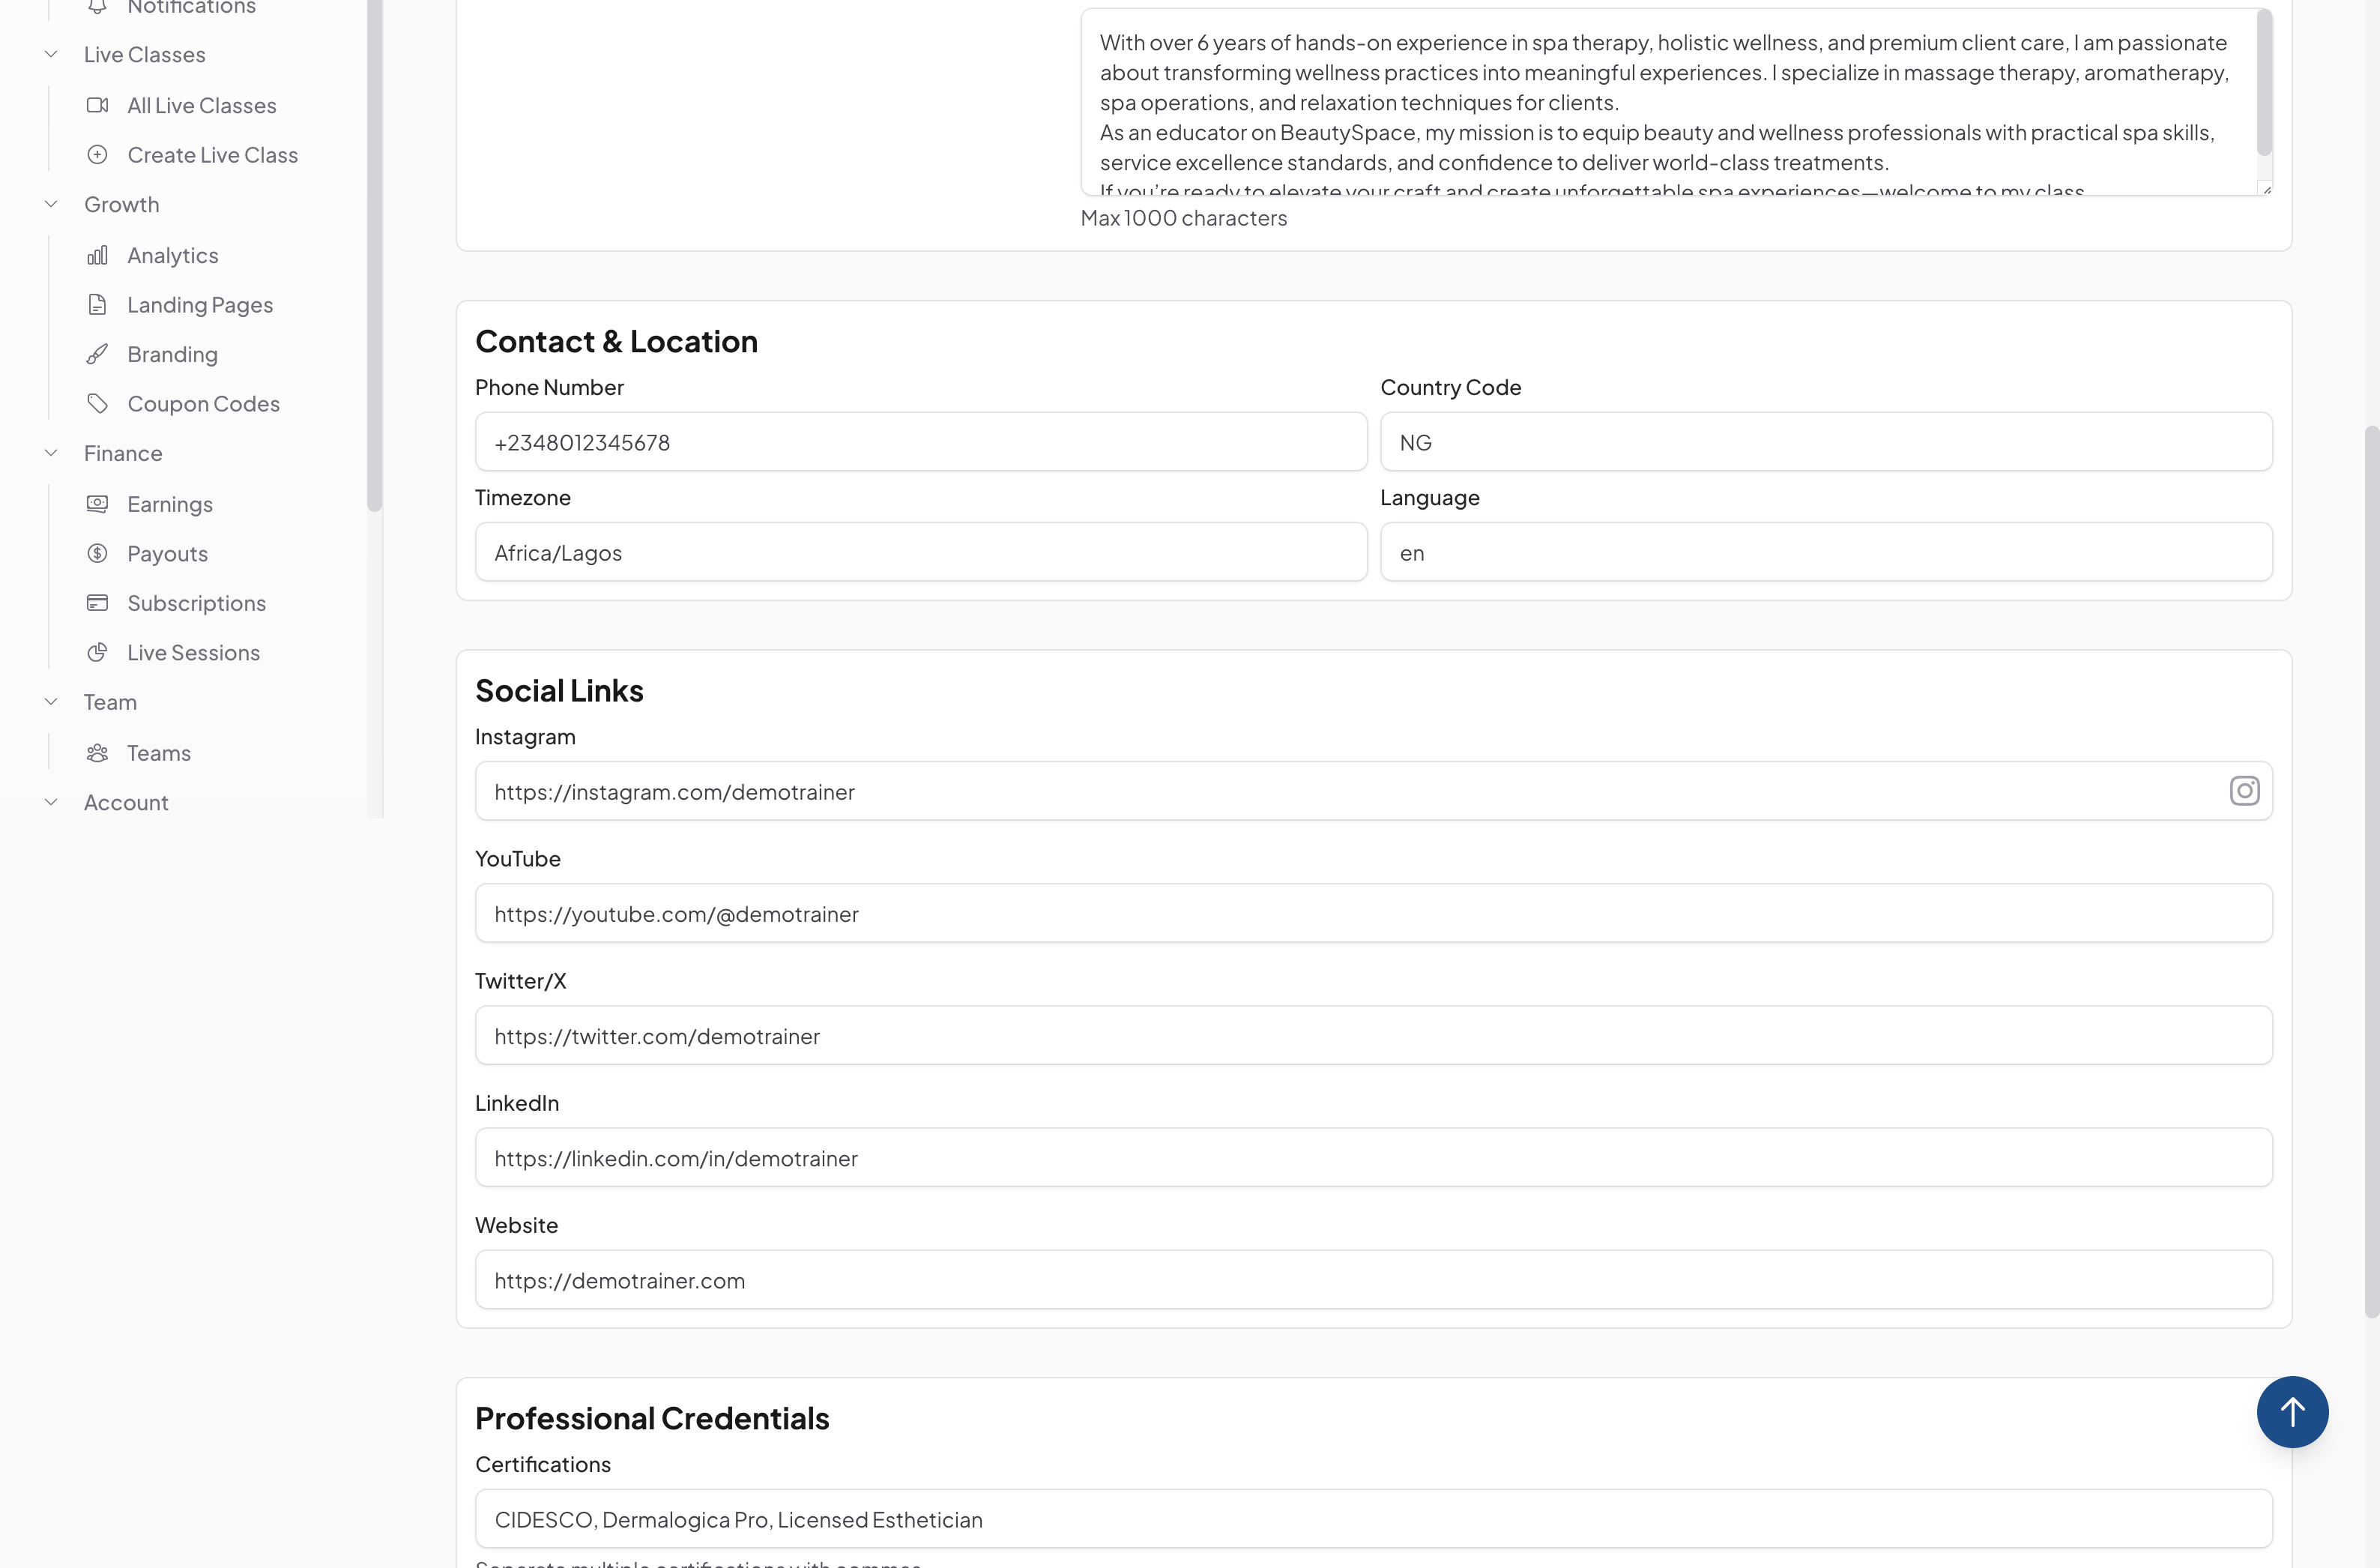Viewport: 2380px width, 1568px height.
Task: Click the Subscriptions card icon
Action: click(97, 602)
